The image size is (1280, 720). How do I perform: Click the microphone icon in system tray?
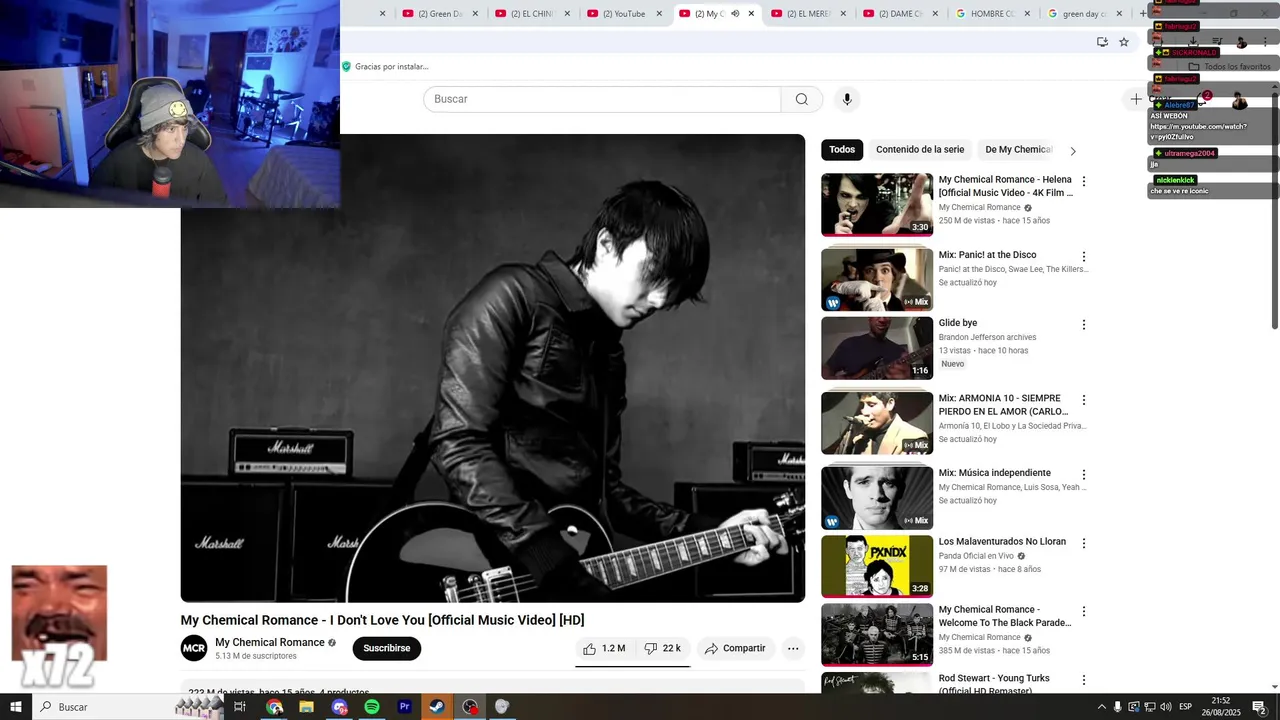[1117, 707]
